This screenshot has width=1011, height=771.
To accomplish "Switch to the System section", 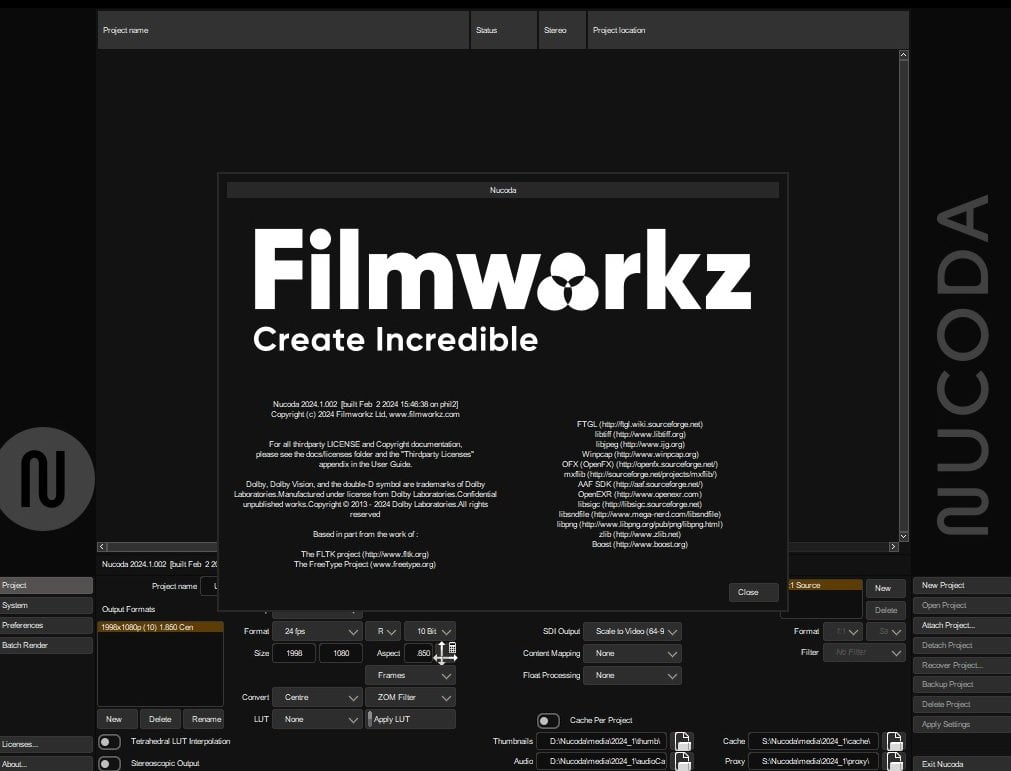I will click(x=46, y=605).
